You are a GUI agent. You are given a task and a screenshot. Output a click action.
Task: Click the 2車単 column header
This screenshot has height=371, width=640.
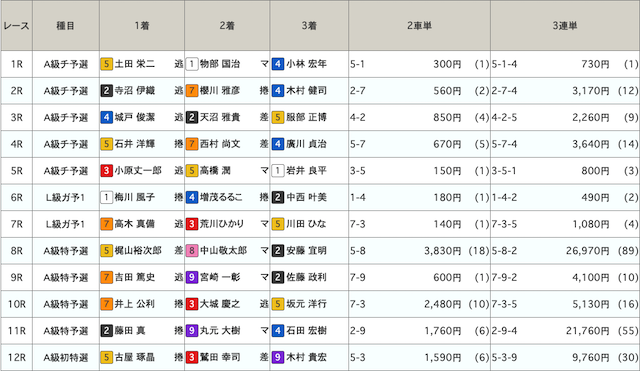tap(419, 26)
